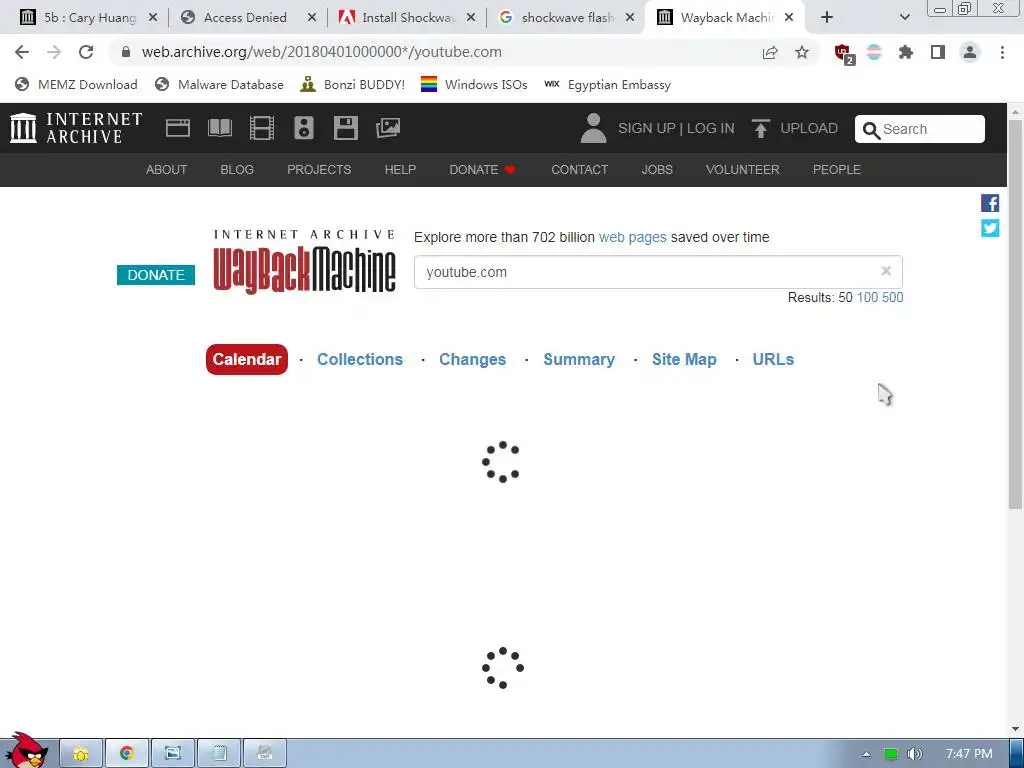Image resolution: width=1024 pixels, height=768 pixels.
Task: Go back in browser history
Action: pos(22,52)
